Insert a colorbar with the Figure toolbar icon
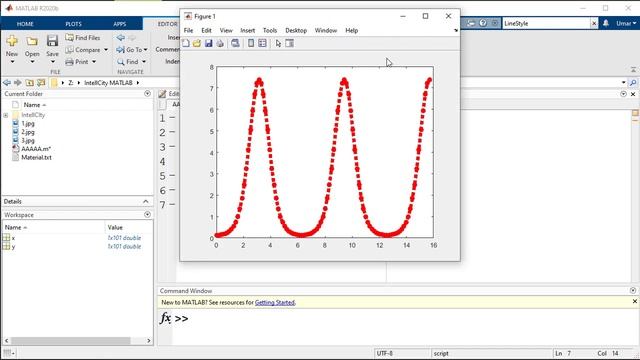 click(251, 43)
